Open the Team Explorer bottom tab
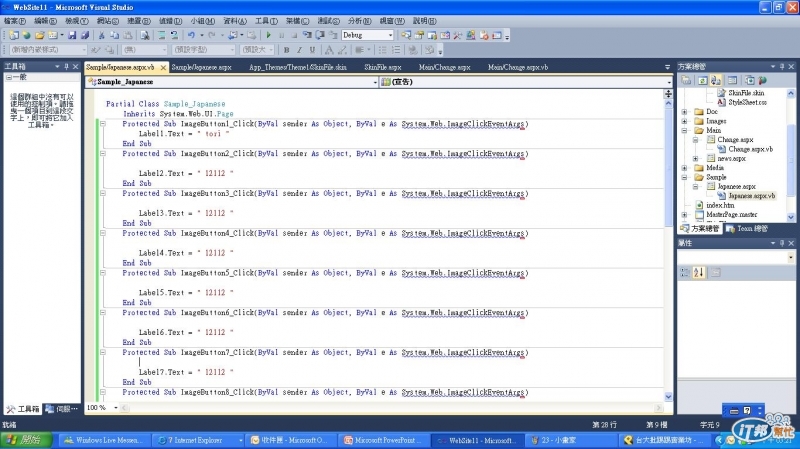Screen dimensions: 800x449 pyautogui.click(x=747, y=229)
